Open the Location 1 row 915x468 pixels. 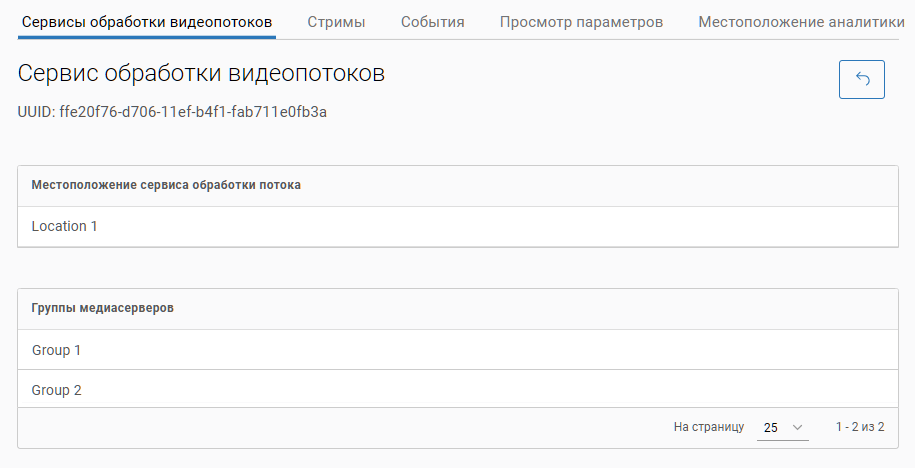(65, 226)
